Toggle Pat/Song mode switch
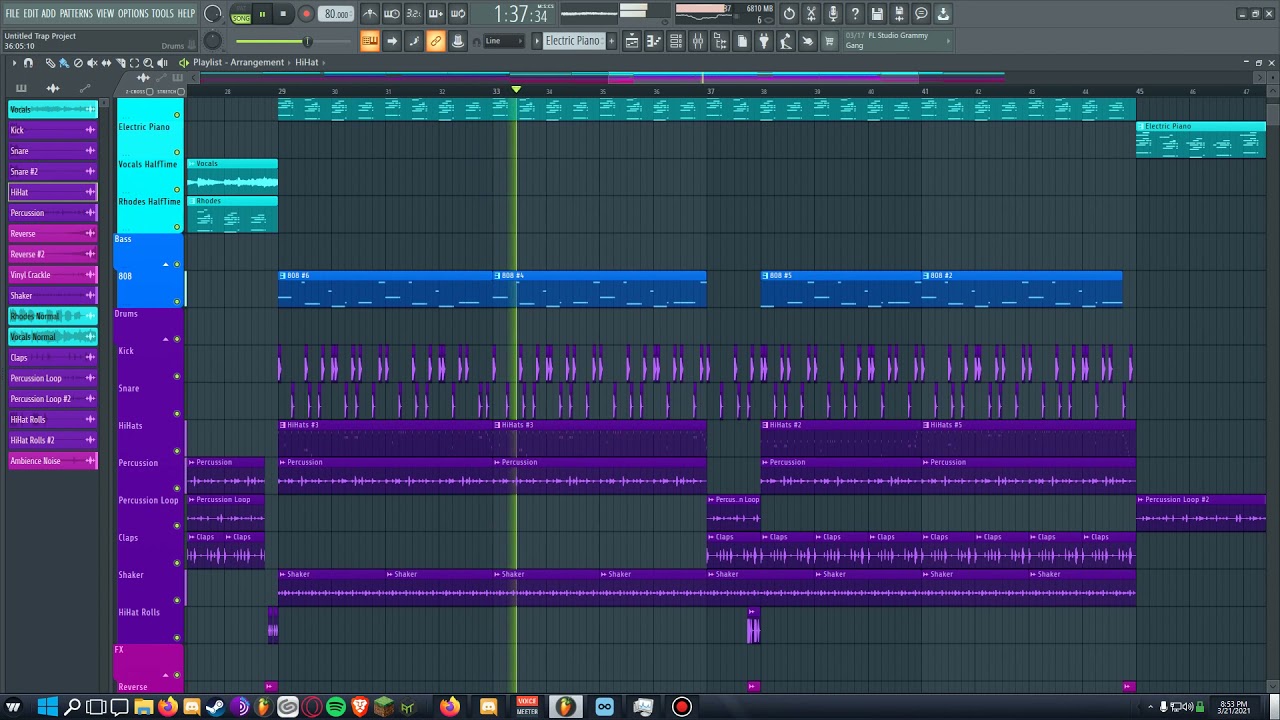Viewport: 1280px width, 720px height. 241,14
